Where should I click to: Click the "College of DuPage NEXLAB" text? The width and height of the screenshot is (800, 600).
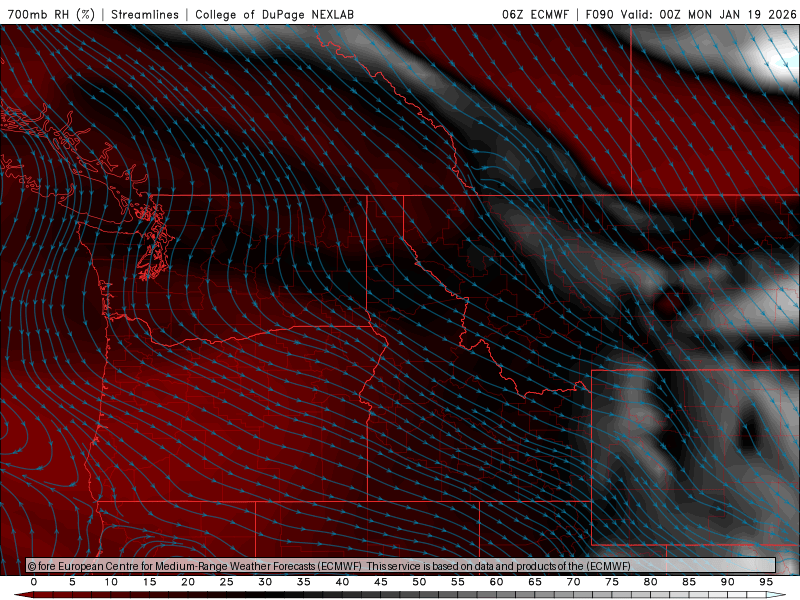274,14
